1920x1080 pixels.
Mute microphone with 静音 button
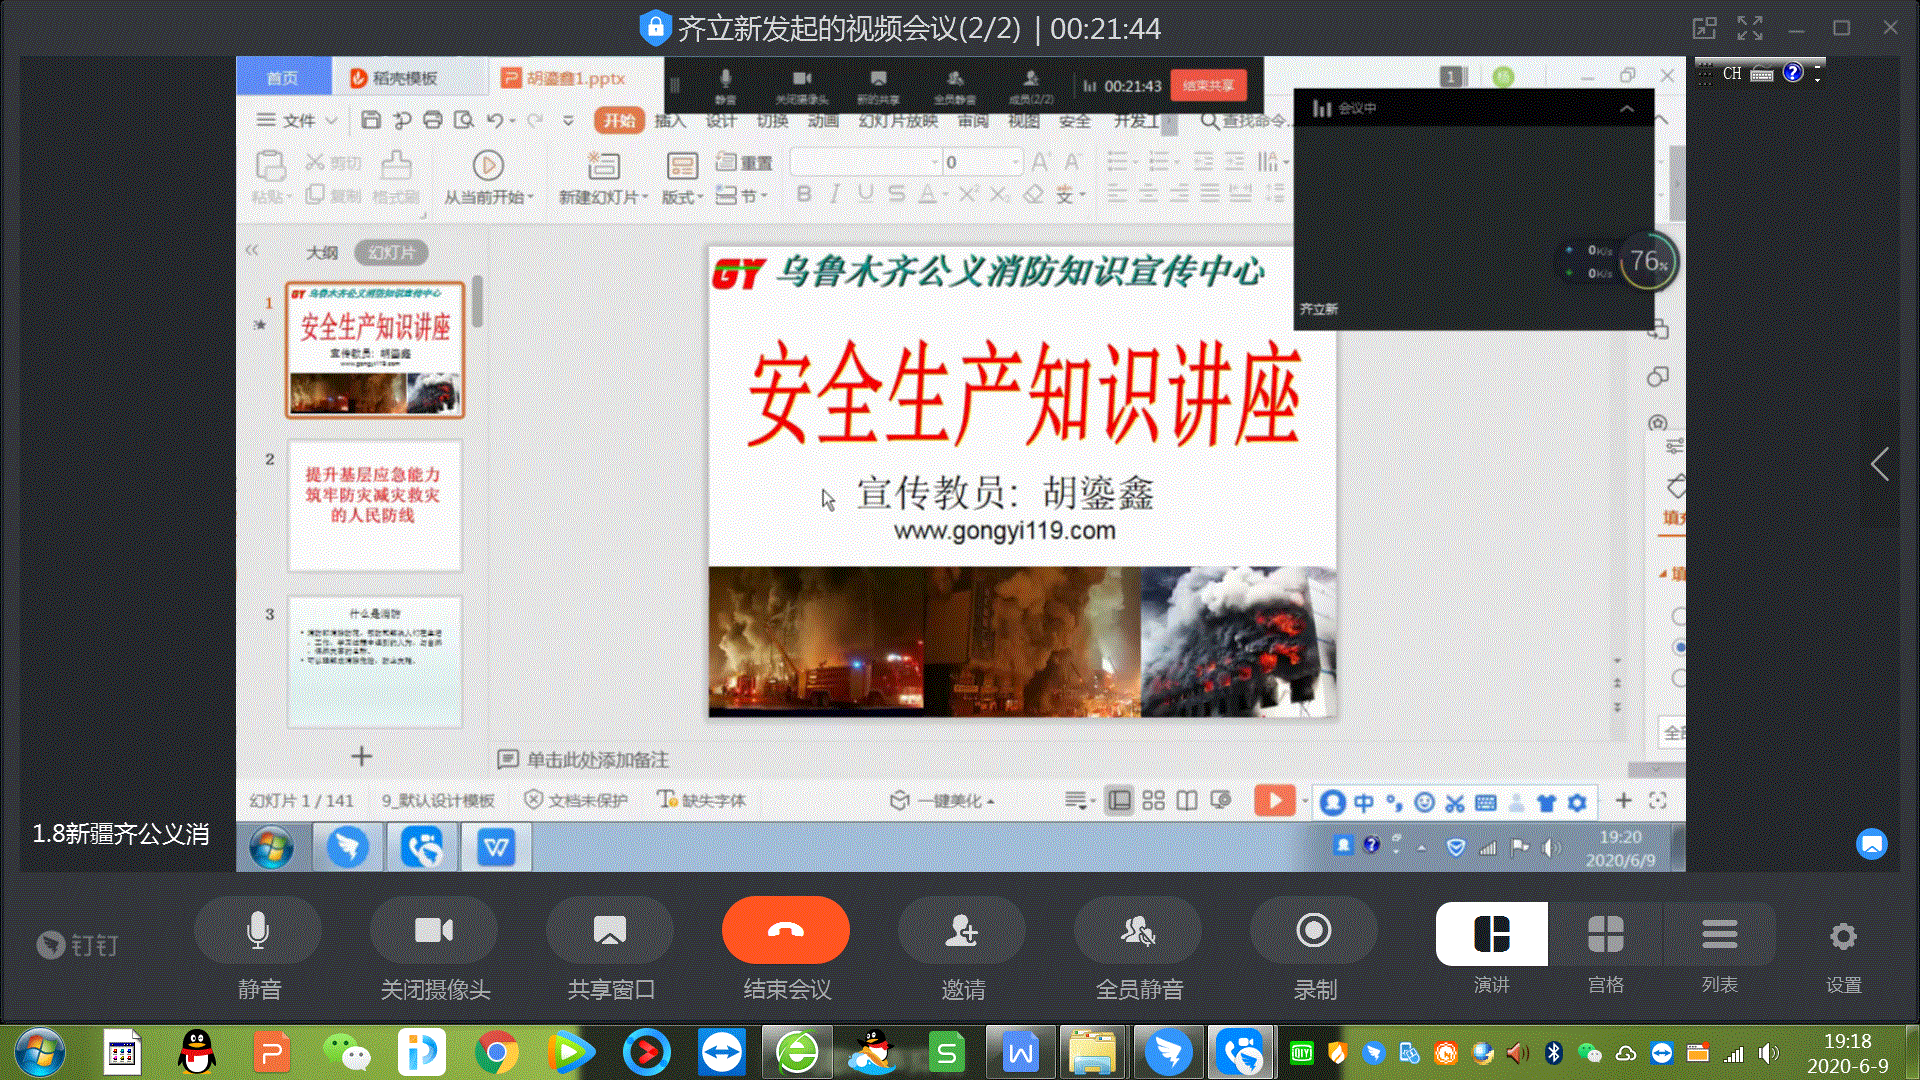[x=258, y=931]
